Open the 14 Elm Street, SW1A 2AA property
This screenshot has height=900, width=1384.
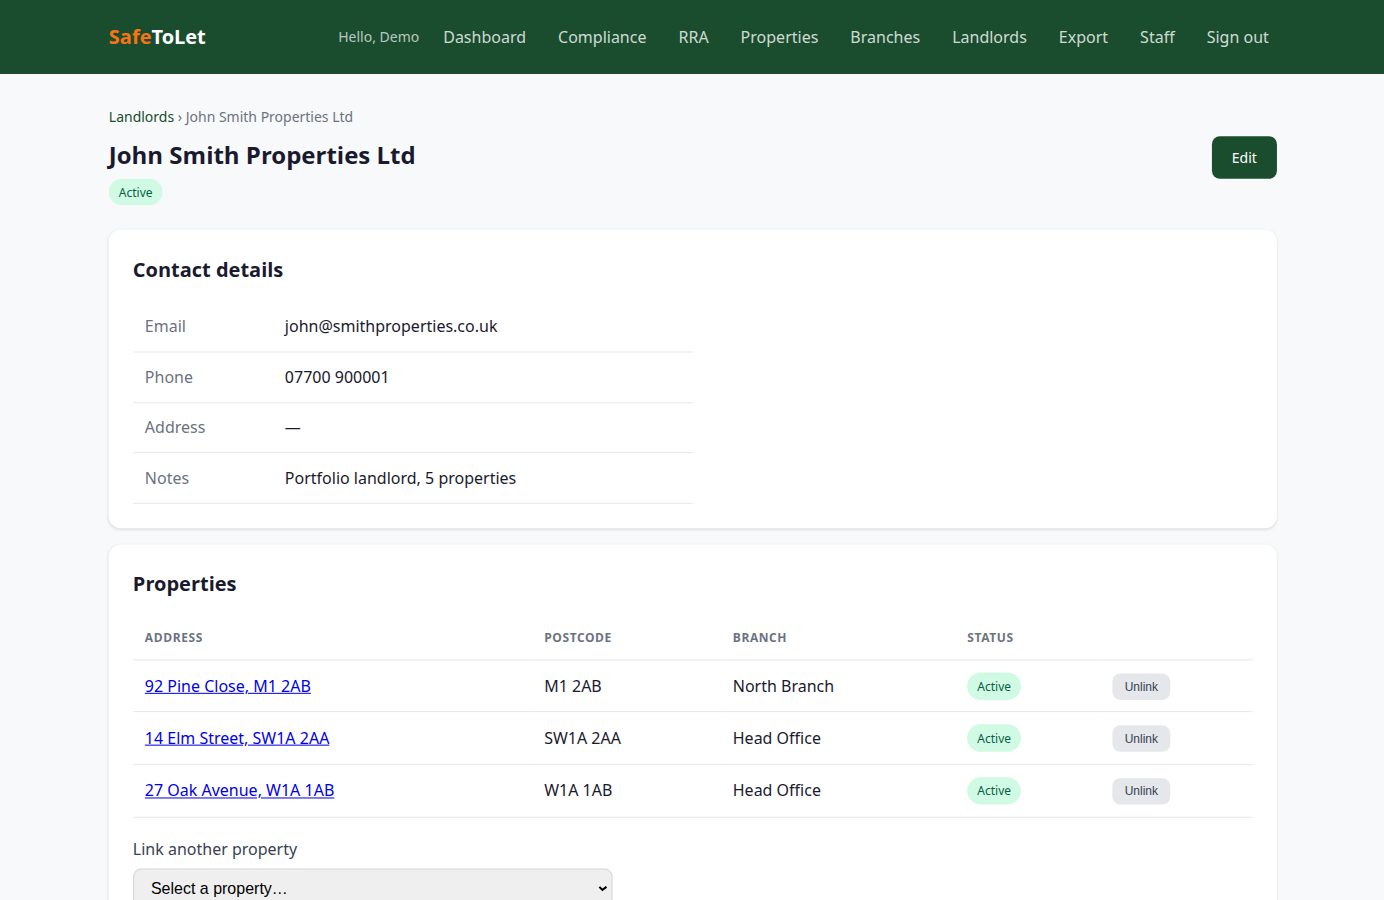(x=237, y=738)
